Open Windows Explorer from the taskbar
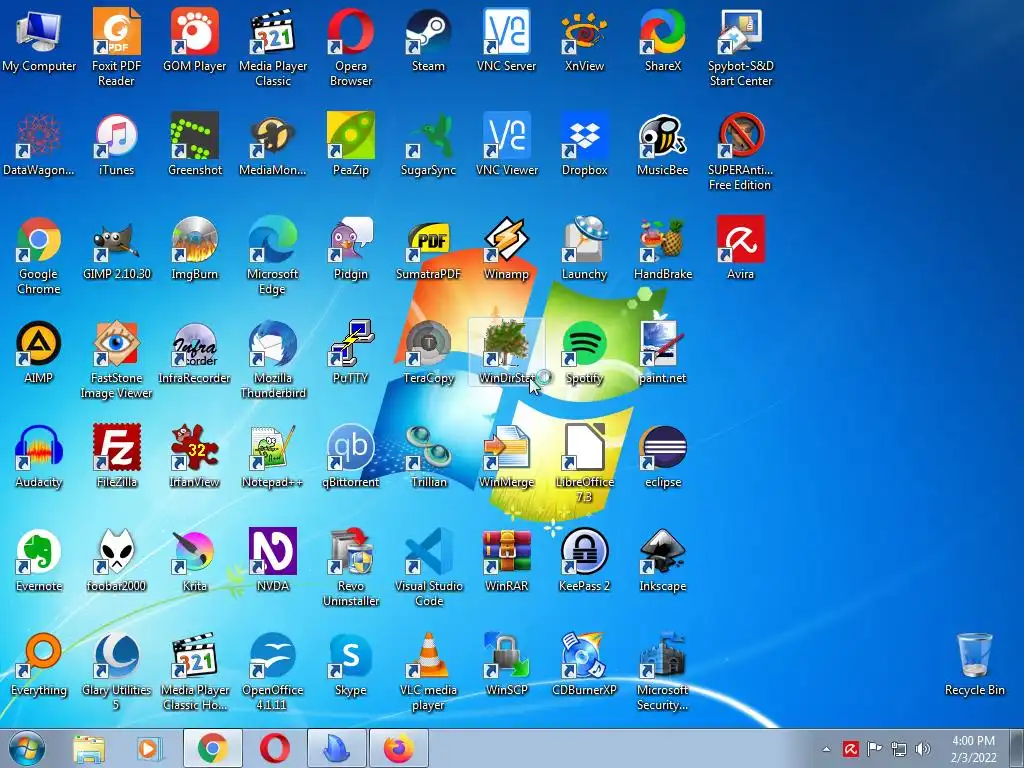This screenshot has height=768, width=1024. coord(89,748)
